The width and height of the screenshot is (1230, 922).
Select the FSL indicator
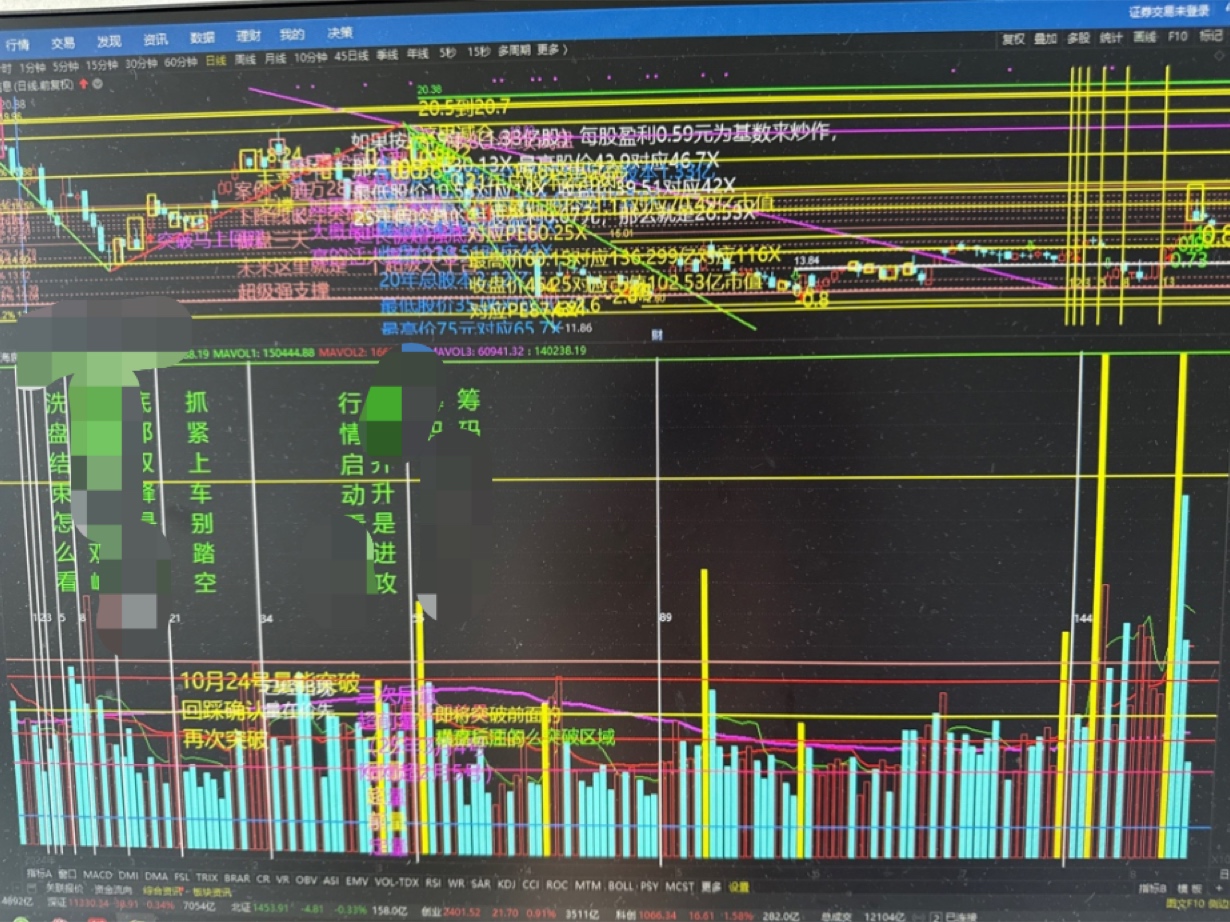pyautogui.click(x=182, y=876)
